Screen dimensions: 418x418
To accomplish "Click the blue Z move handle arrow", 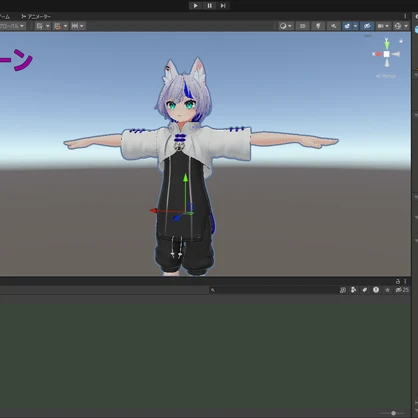I will [x=177, y=218].
